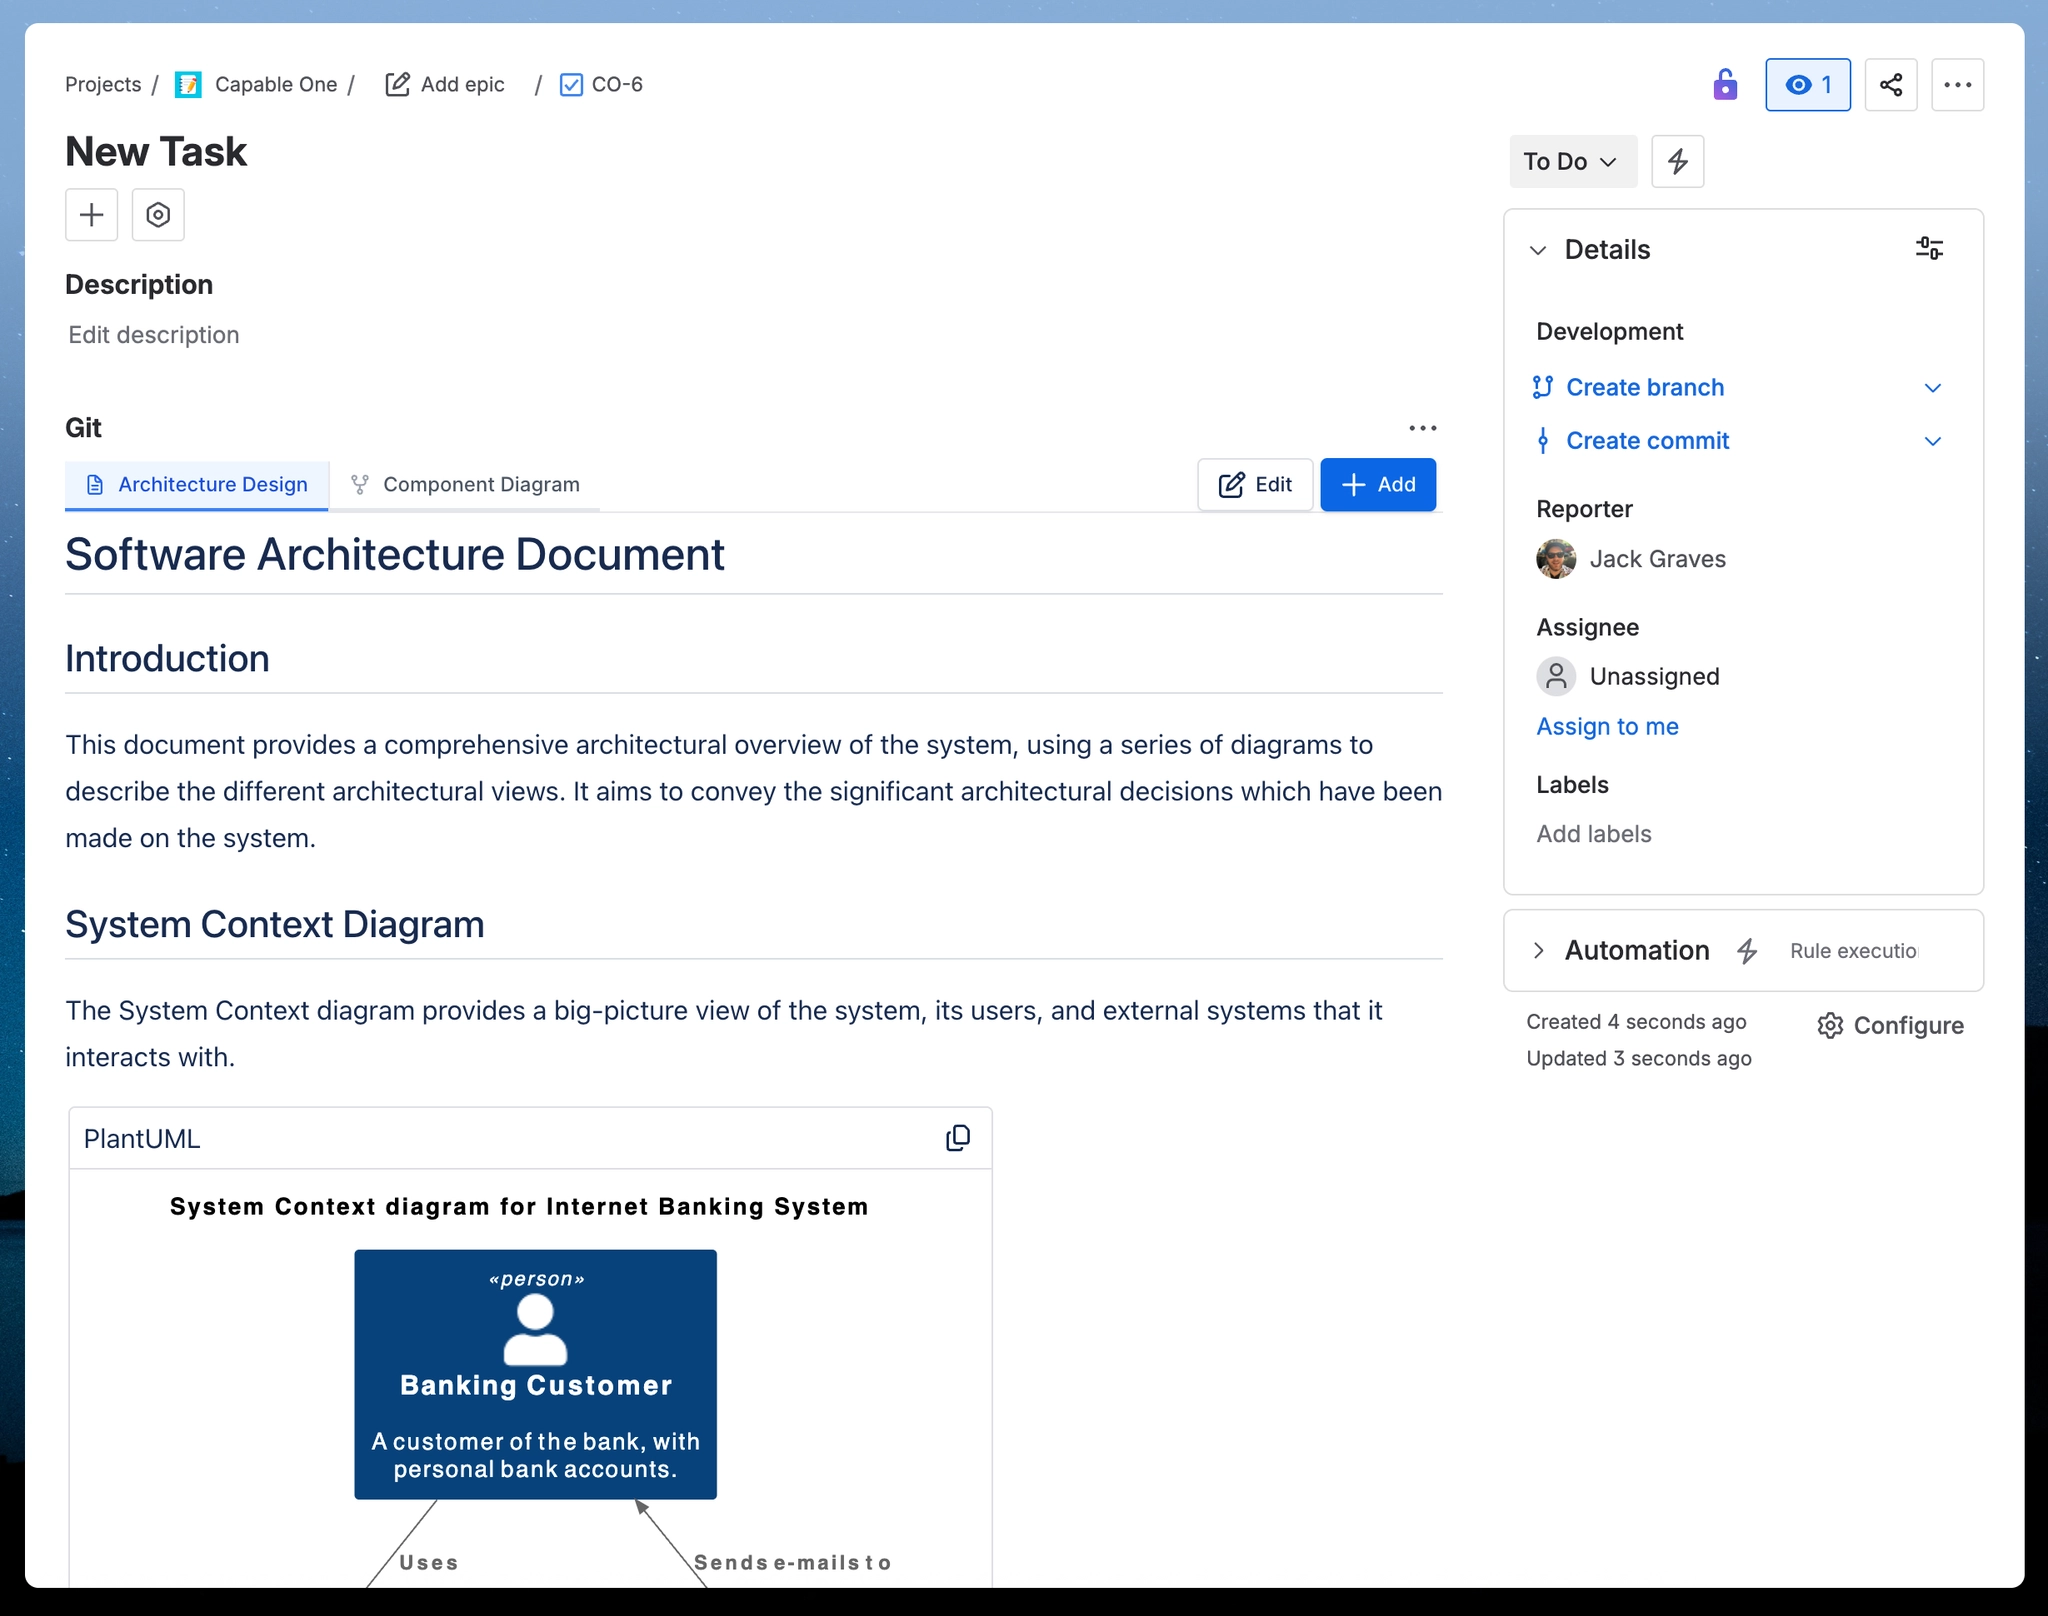
Task: Click the CO-6 task type checkbox icon
Action: (571, 85)
